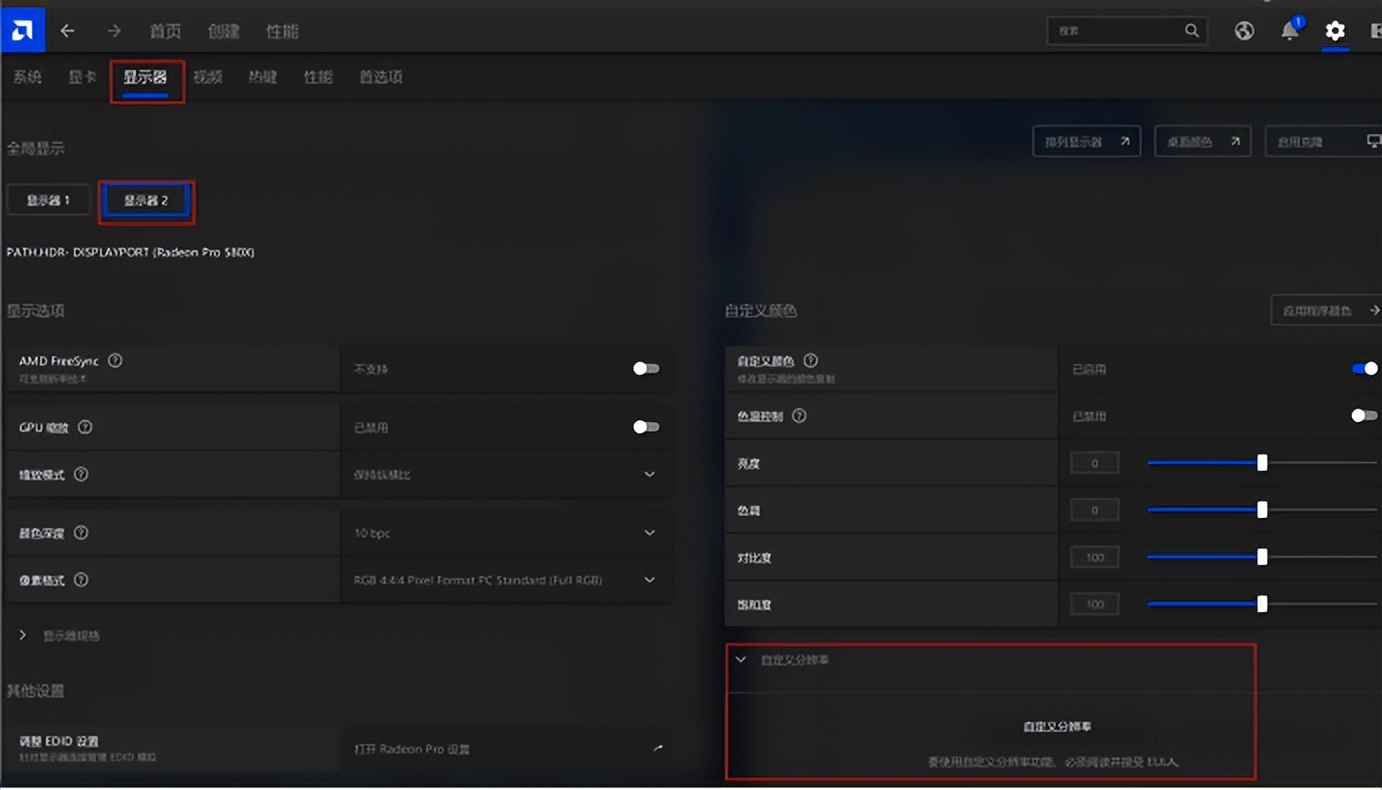Click the forward arrow navigation icon
Image resolution: width=1382 pixels, height=790 pixels.
click(x=113, y=31)
